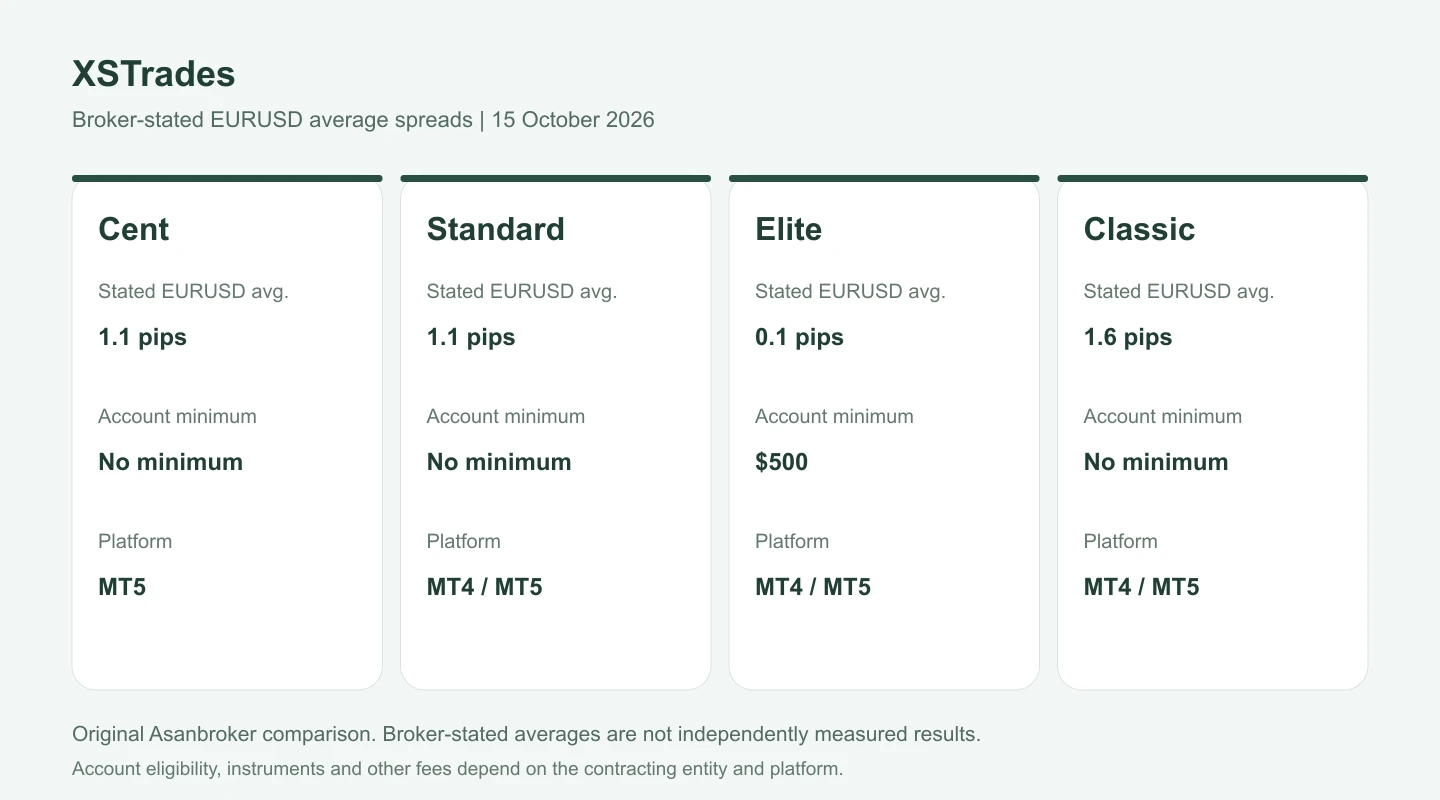Image resolution: width=1440 pixels, height=800 pixels.
Task: Click the $500 account minimum
Action: (782, 462)
